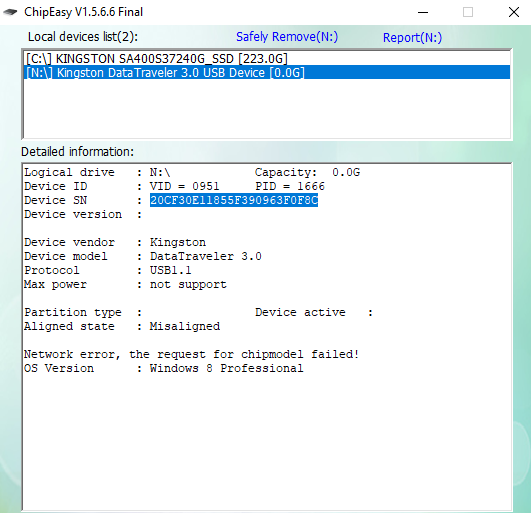The width and height of the screenshot is (531, 513).
Task: Click the Device vendor Kingston line
Action: 115,242
